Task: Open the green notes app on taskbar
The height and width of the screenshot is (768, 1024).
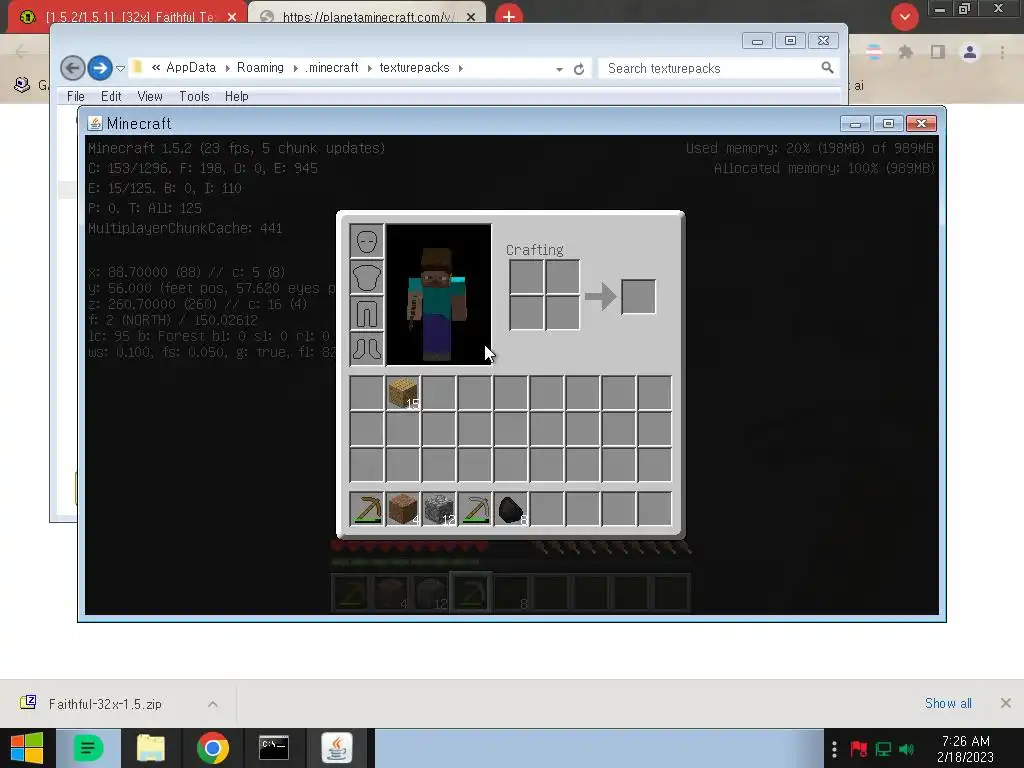Action: [88, 748]
